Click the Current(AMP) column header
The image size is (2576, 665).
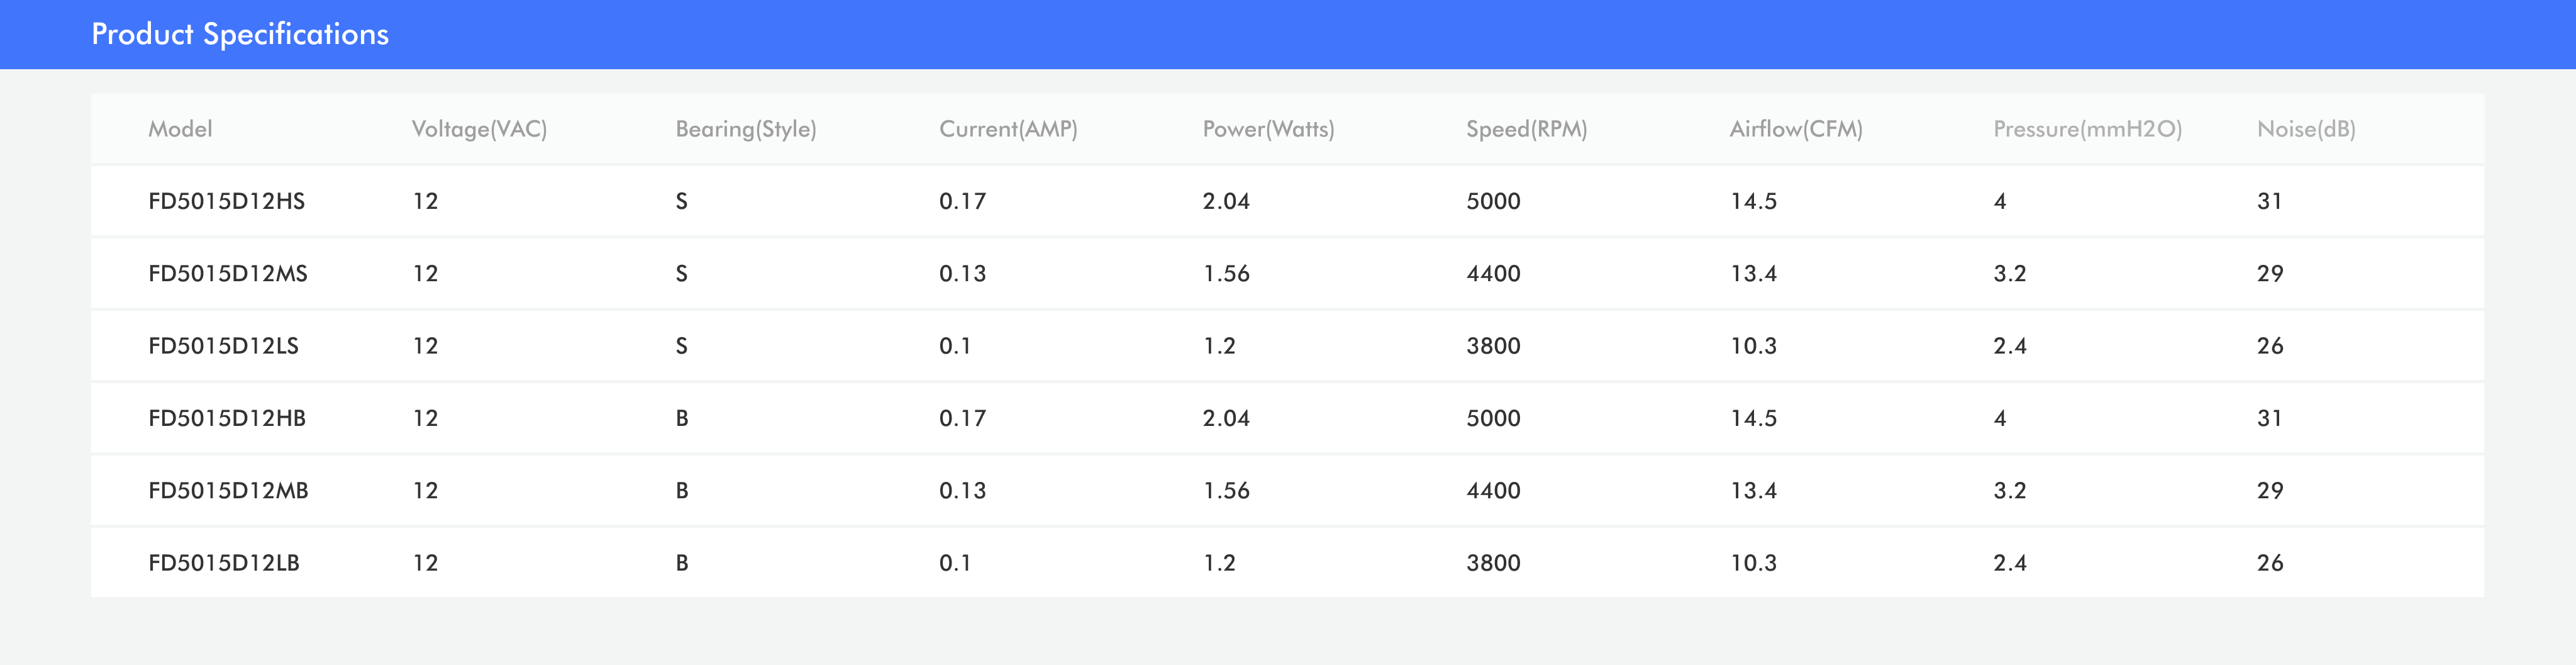pyautogui.click(x=1007, y=129)
